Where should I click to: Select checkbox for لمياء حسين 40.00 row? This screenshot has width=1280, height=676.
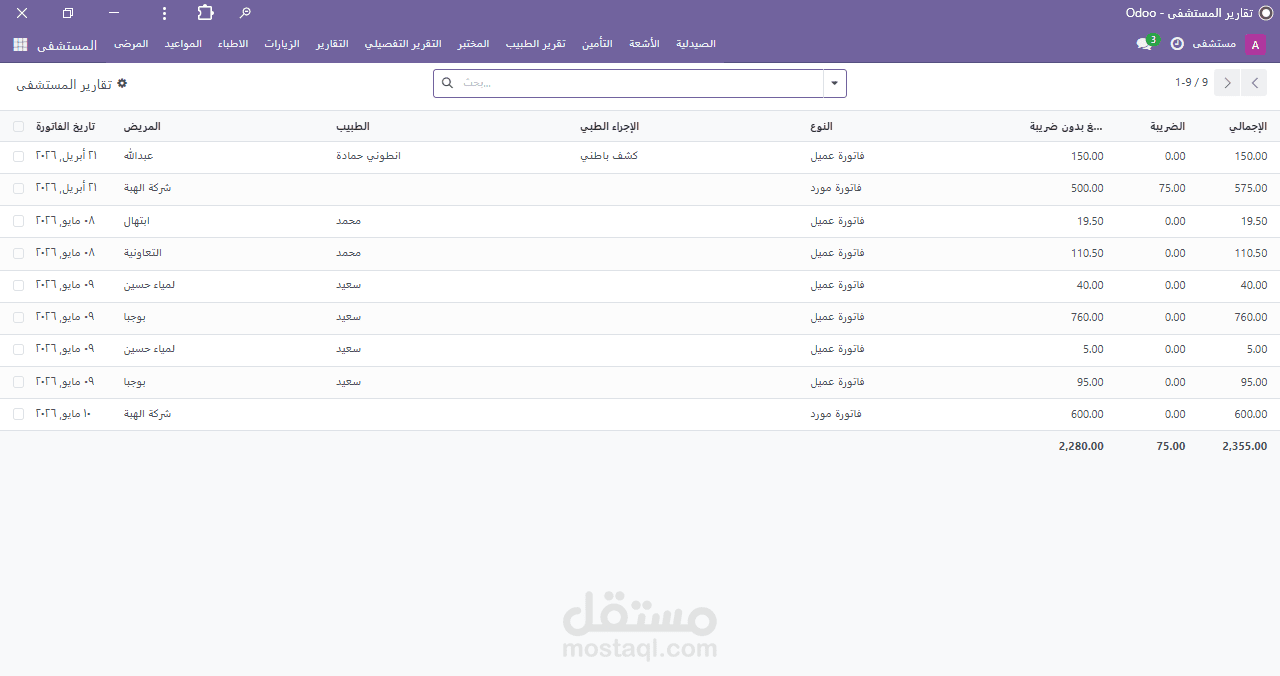tap(18, 285)
